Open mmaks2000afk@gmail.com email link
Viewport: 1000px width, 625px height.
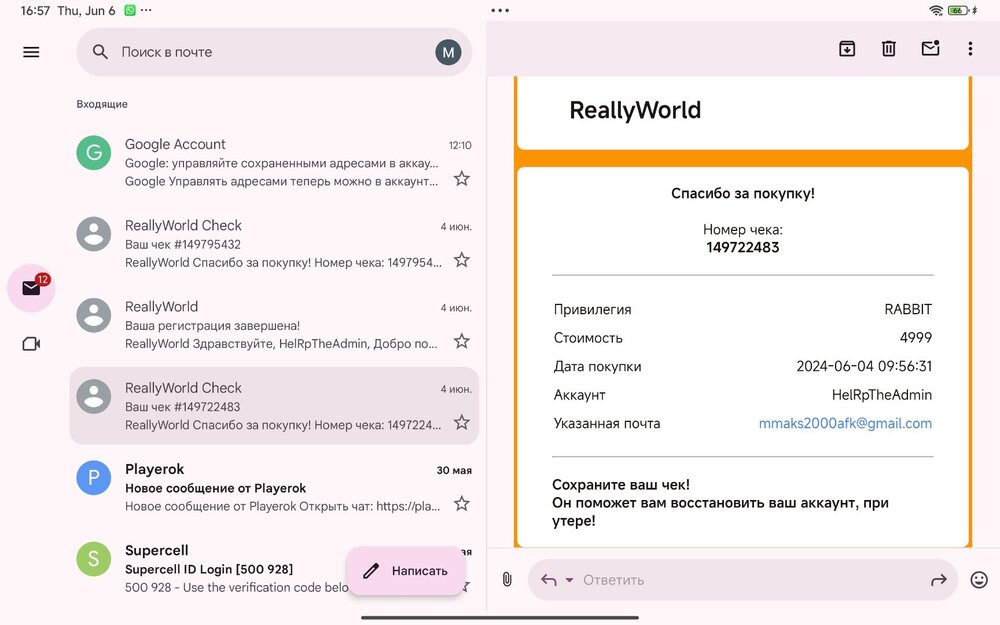pyautogui.click(x=845, y=423)
